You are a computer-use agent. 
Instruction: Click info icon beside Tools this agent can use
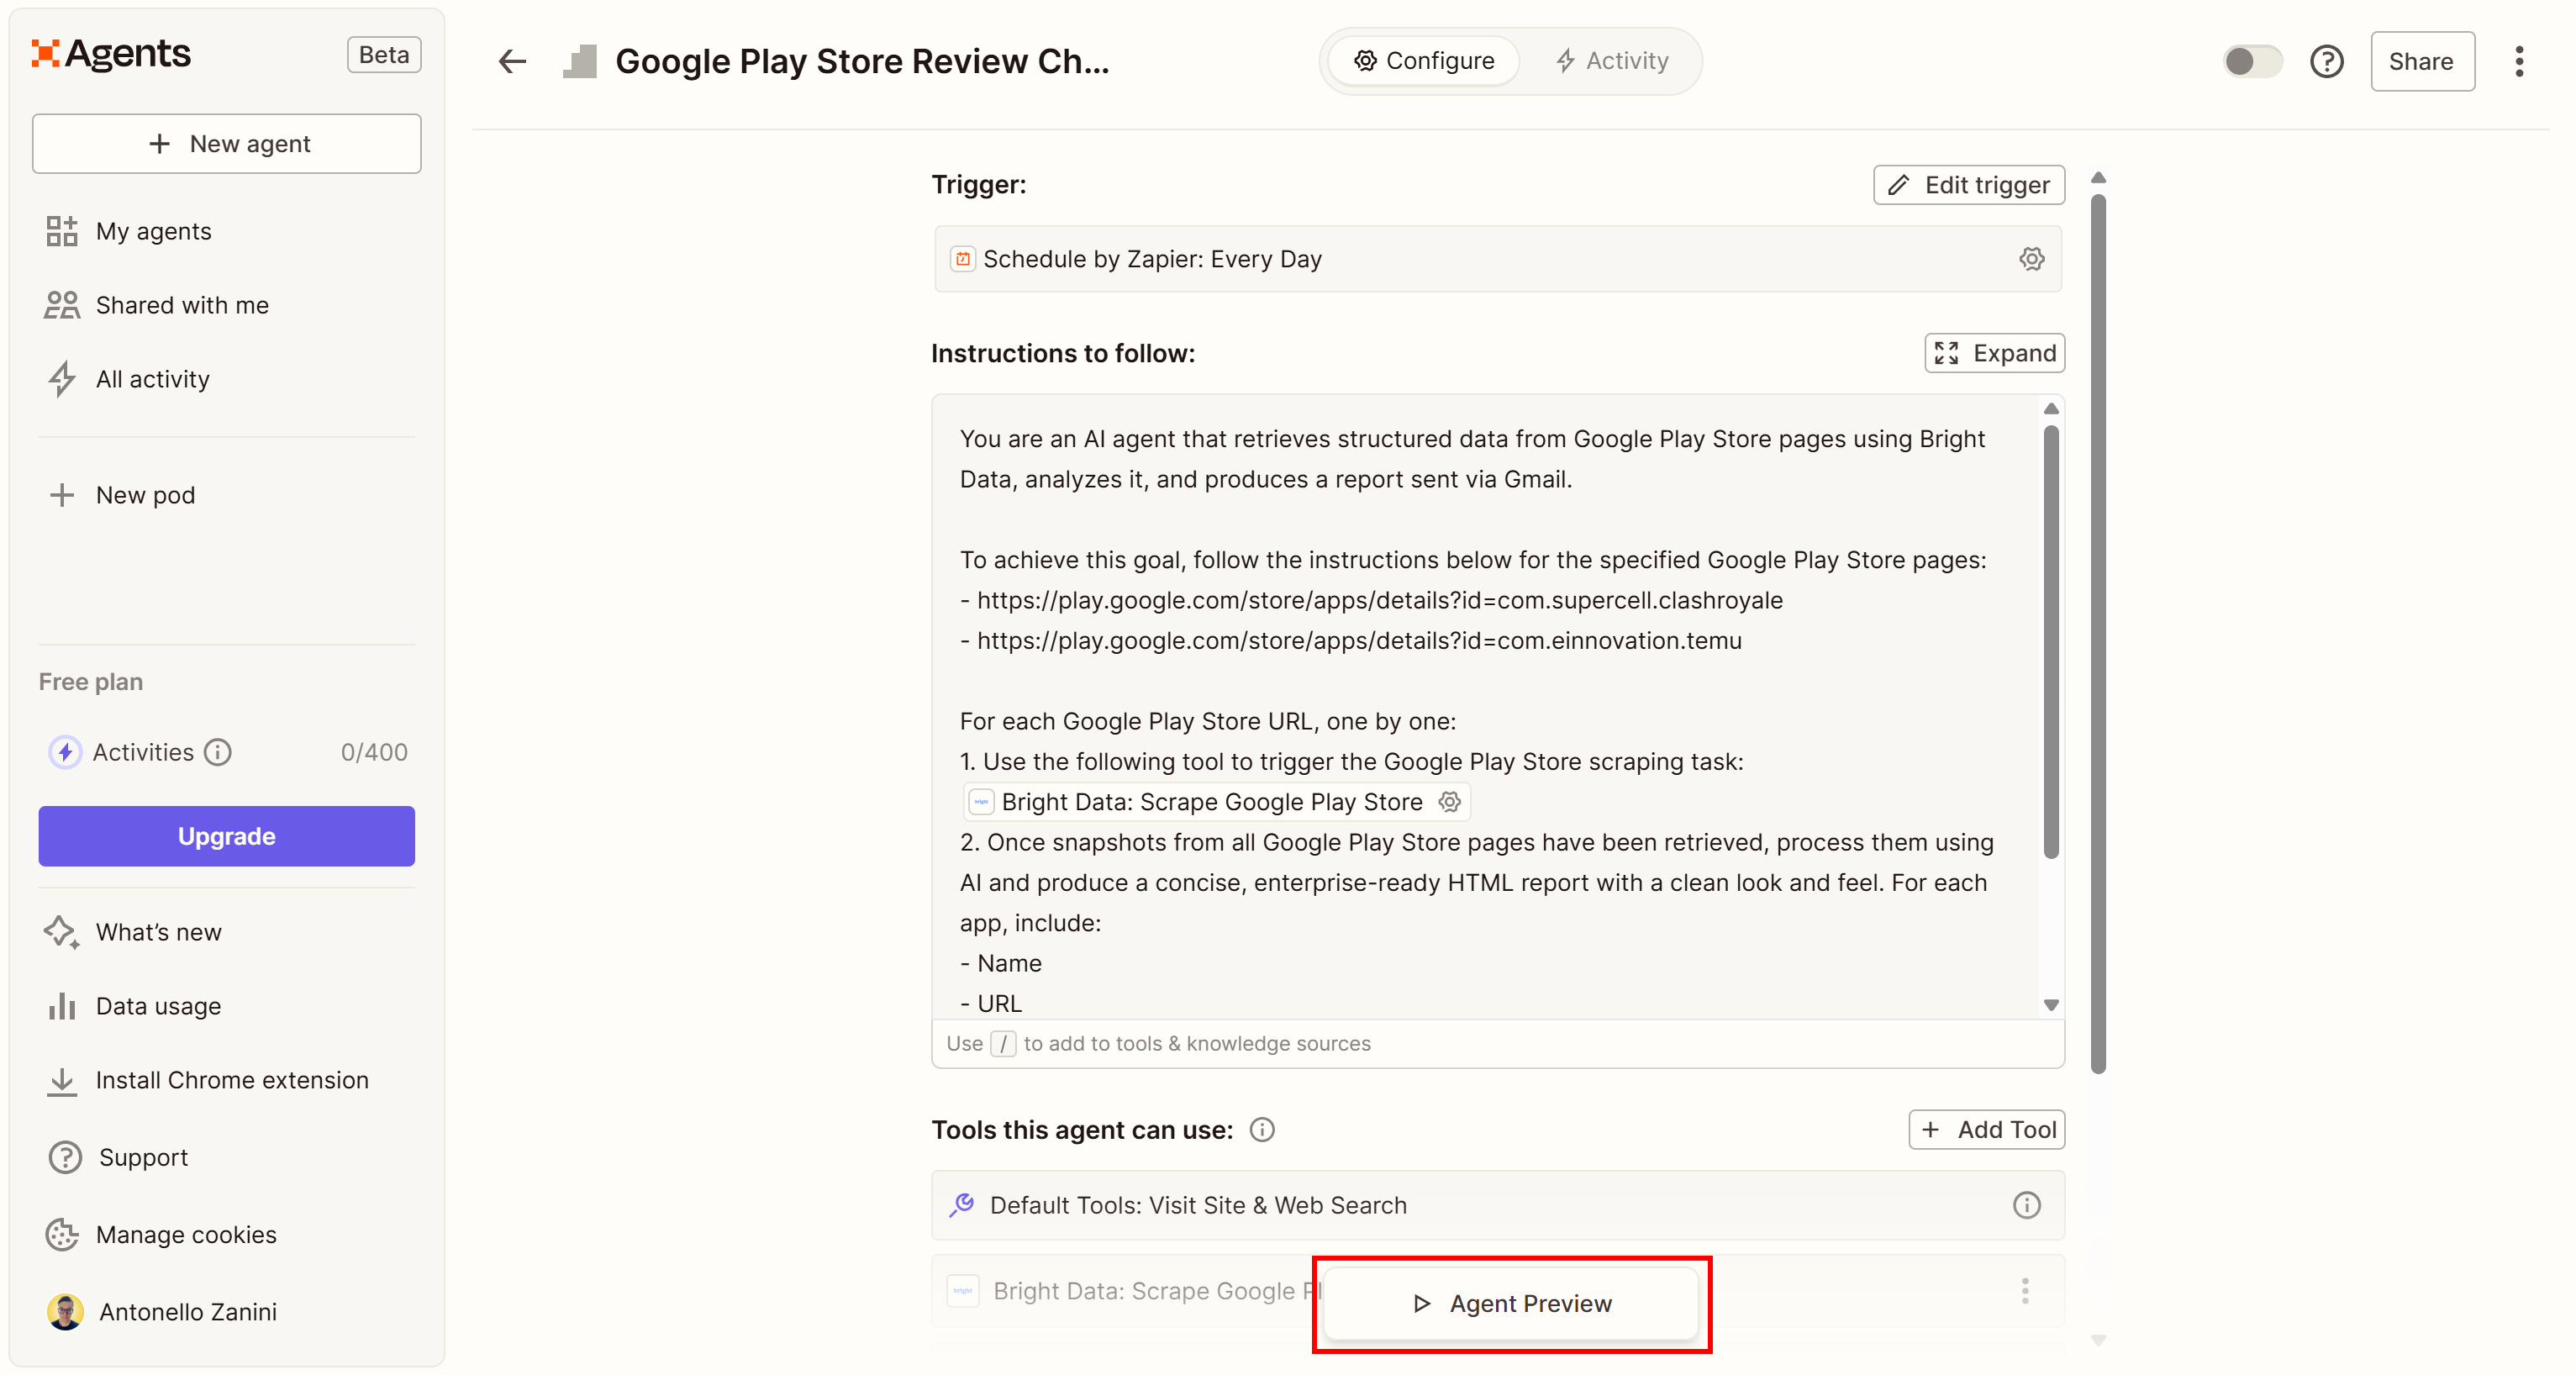point(1263,1130)
